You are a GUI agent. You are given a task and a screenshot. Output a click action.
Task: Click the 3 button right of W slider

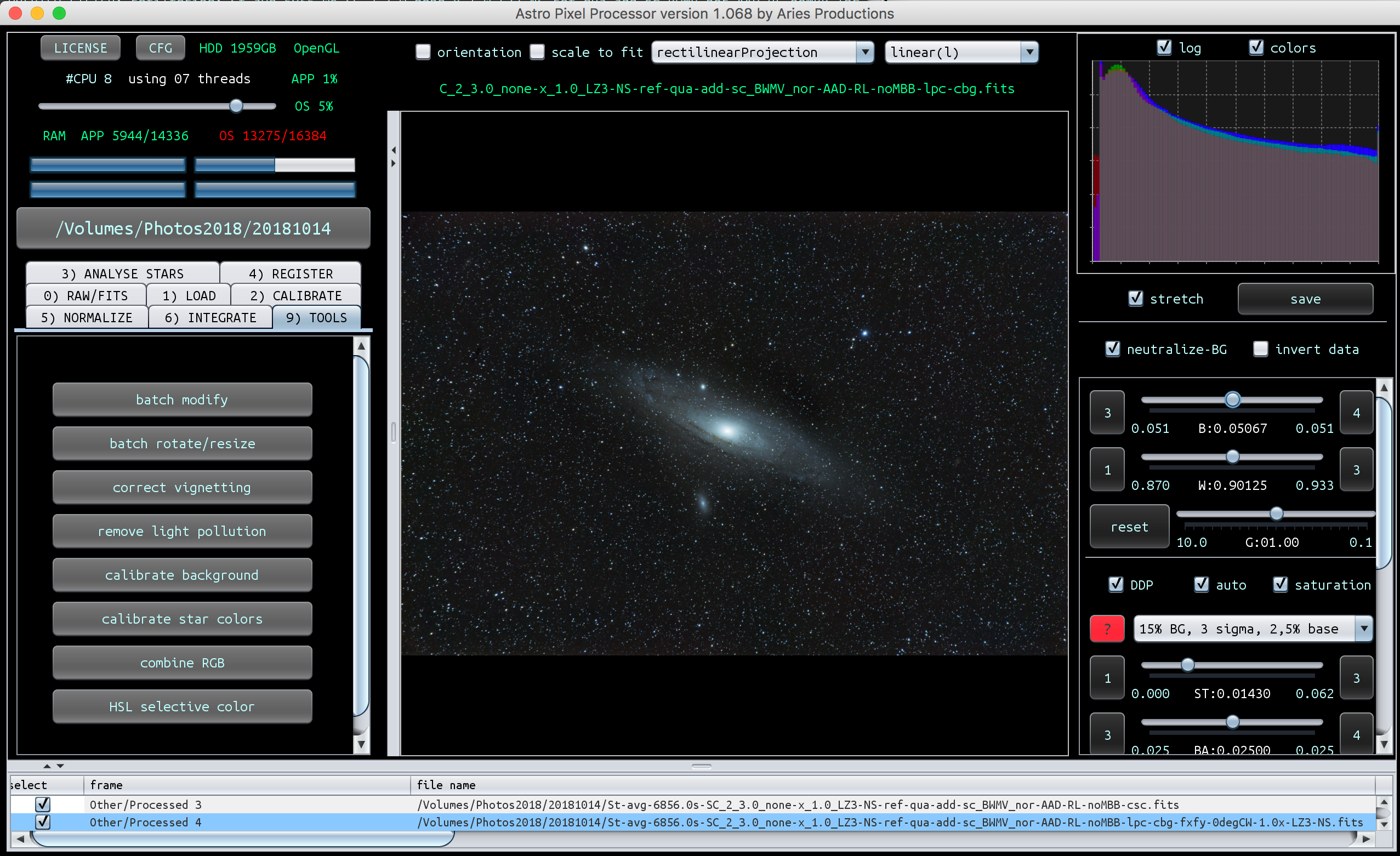(1356, 470)
